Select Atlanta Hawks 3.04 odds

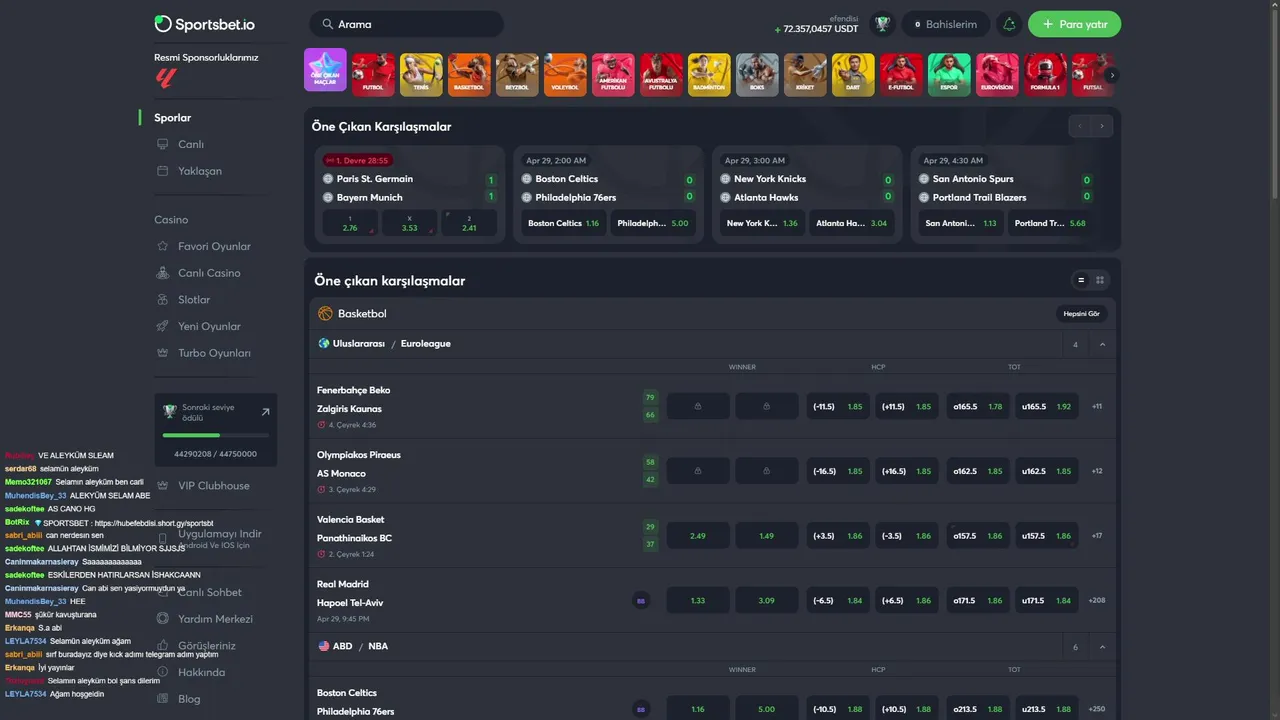851,223
